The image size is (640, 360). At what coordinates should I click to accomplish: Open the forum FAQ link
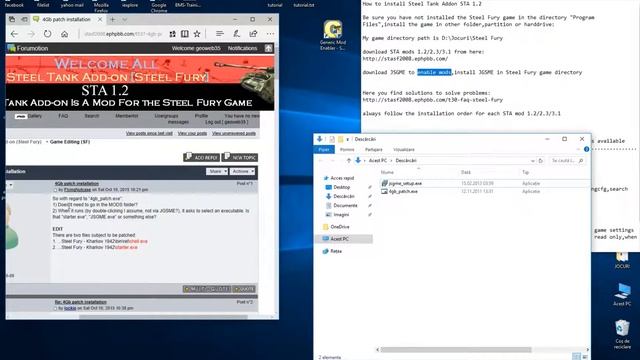click(63, 116)
